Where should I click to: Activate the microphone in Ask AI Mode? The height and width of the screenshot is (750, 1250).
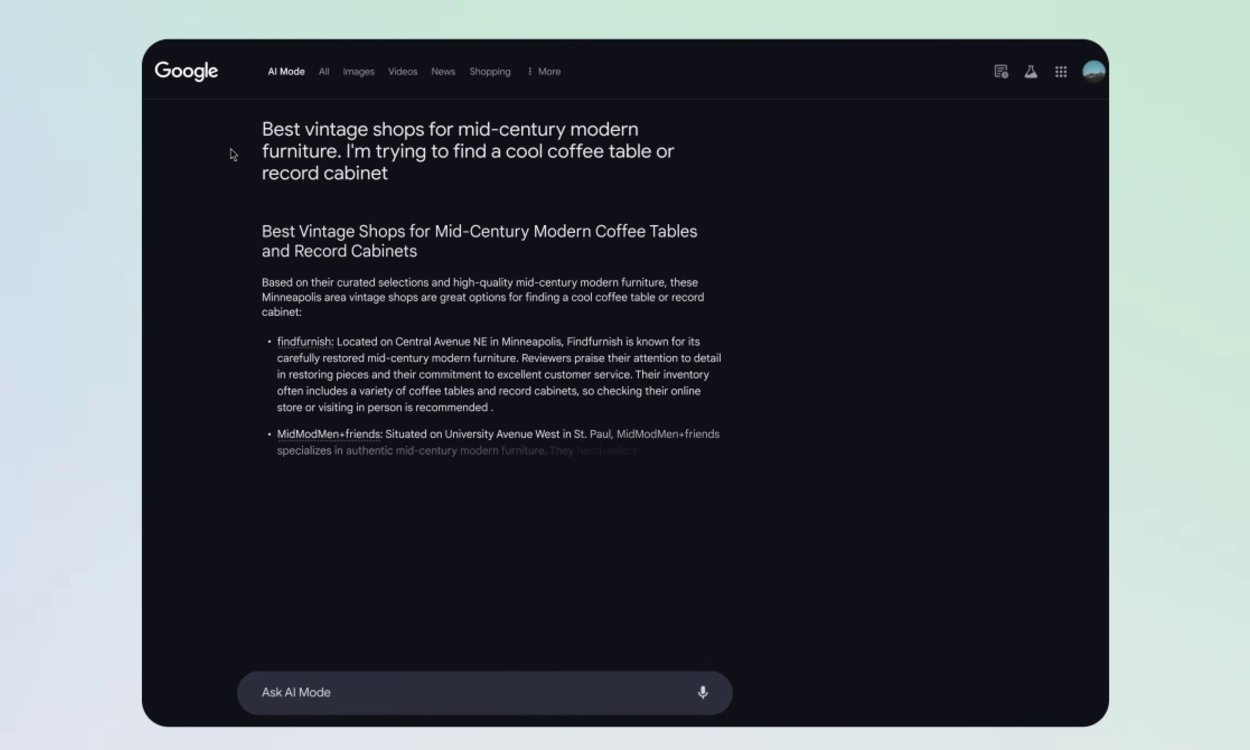702,692
